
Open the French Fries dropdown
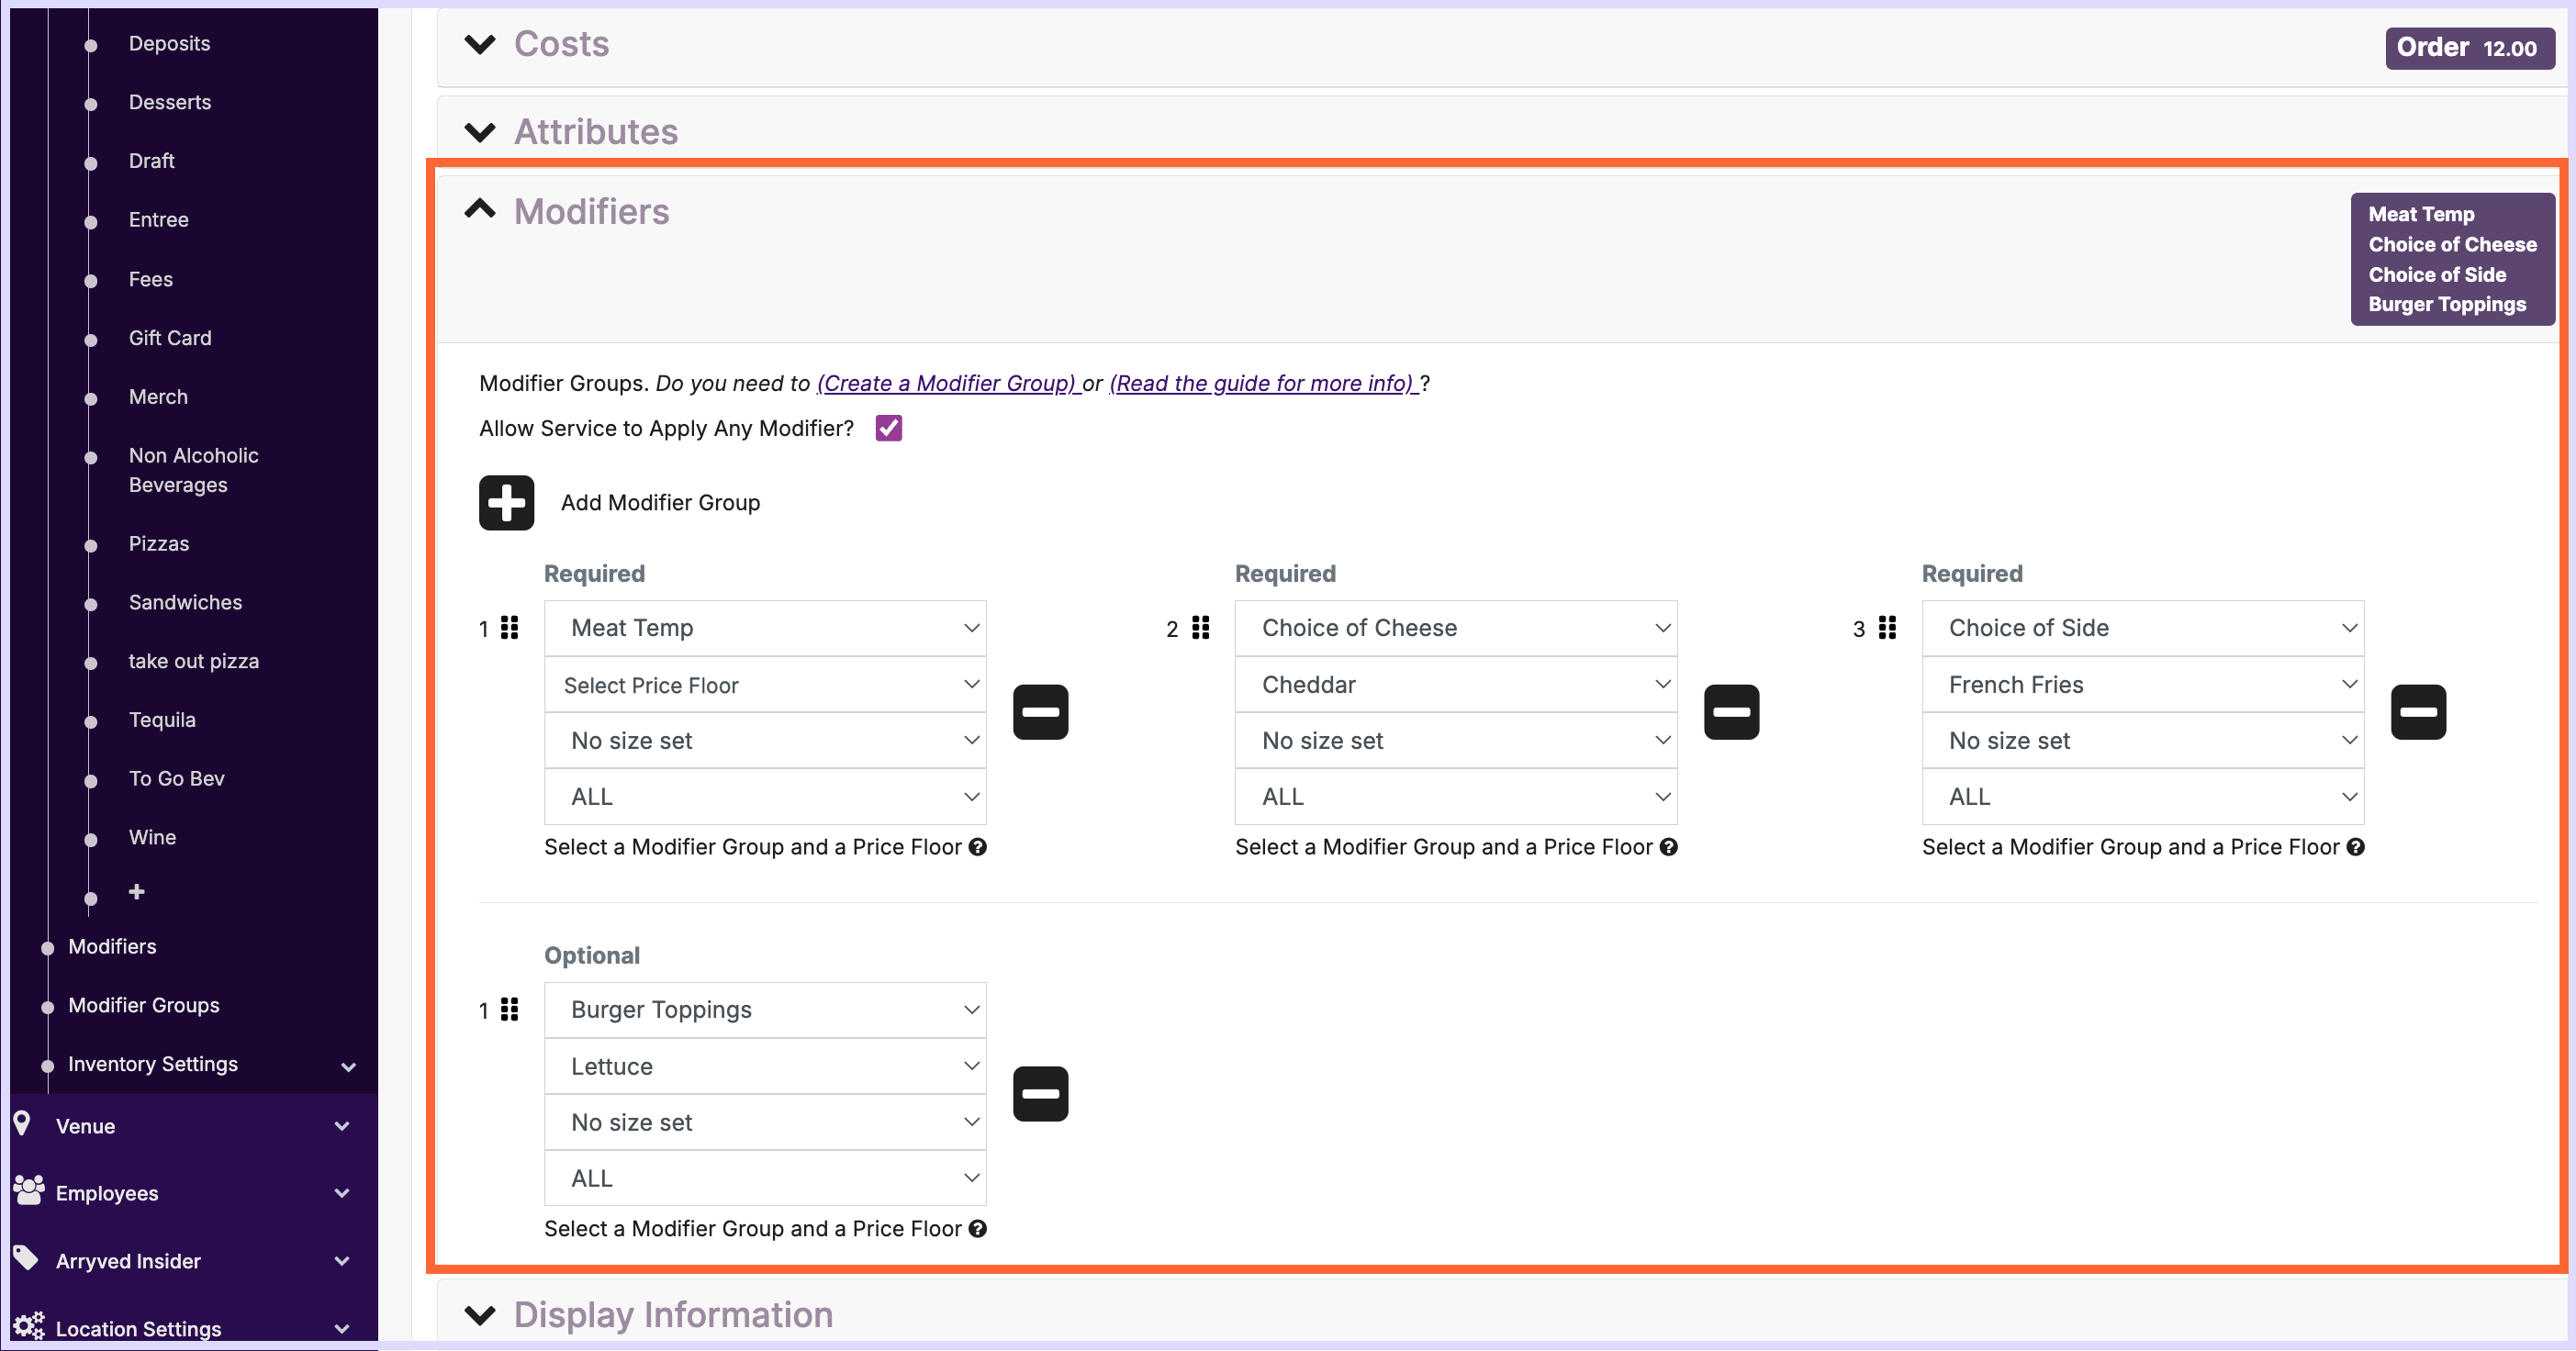pyautogui.click(x=2142, y=685)
